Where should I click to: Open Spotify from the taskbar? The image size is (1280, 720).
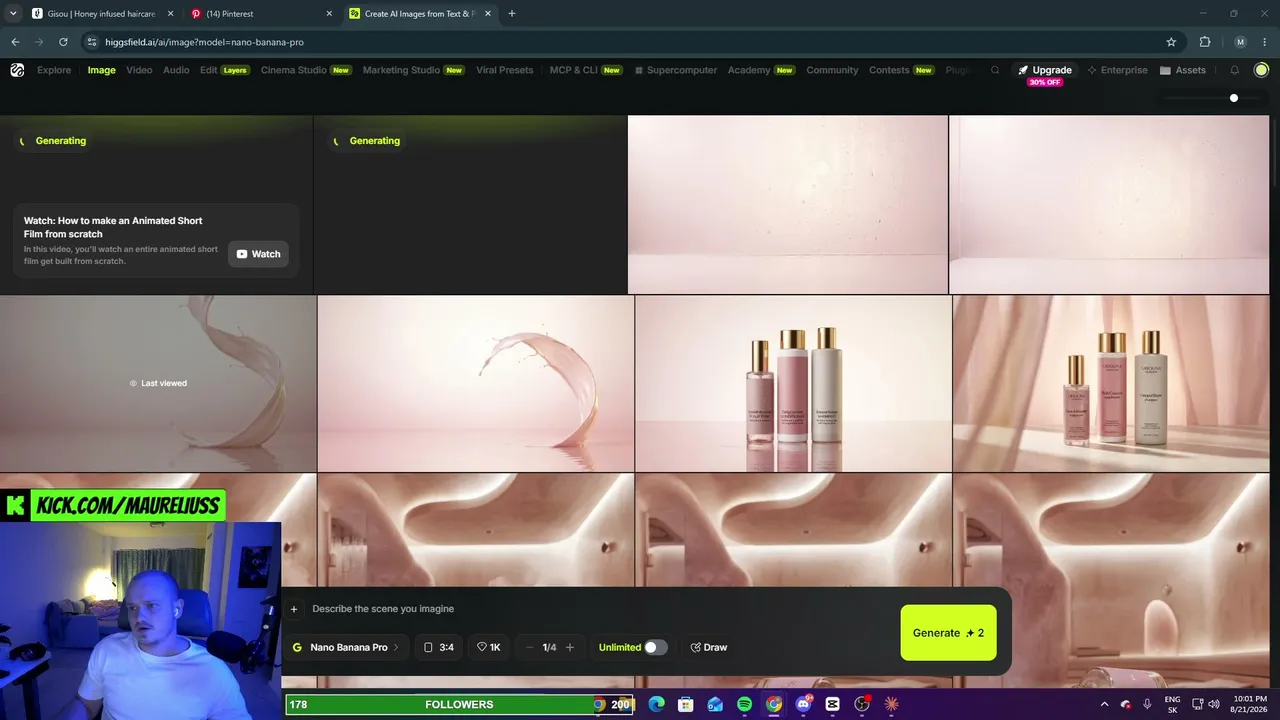click(744, 704)
